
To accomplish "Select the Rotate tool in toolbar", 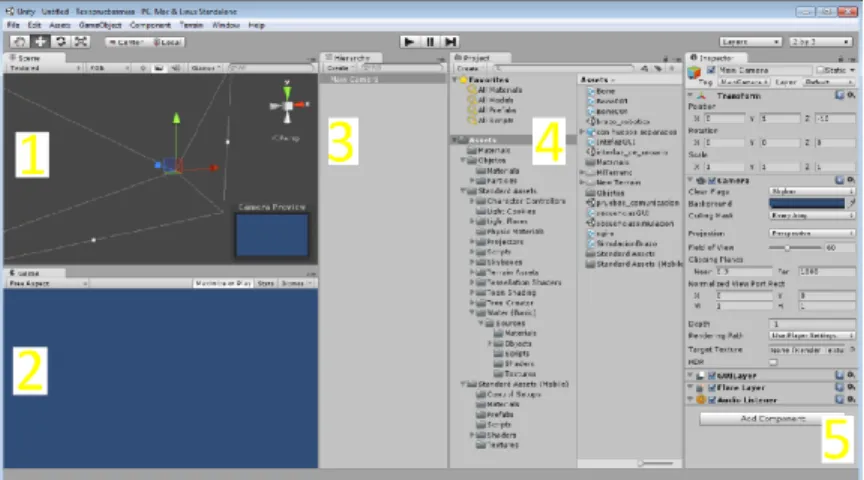I will coord(61,42).
